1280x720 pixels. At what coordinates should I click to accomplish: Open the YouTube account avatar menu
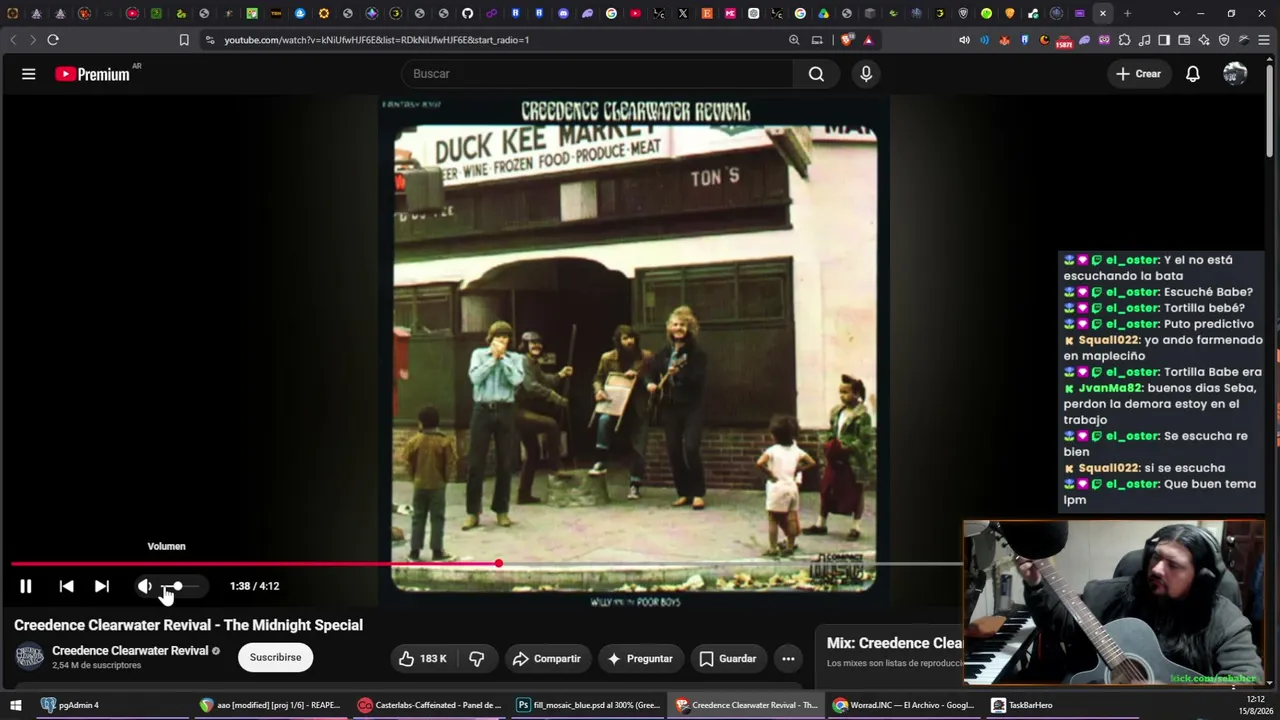point(1235,74)
